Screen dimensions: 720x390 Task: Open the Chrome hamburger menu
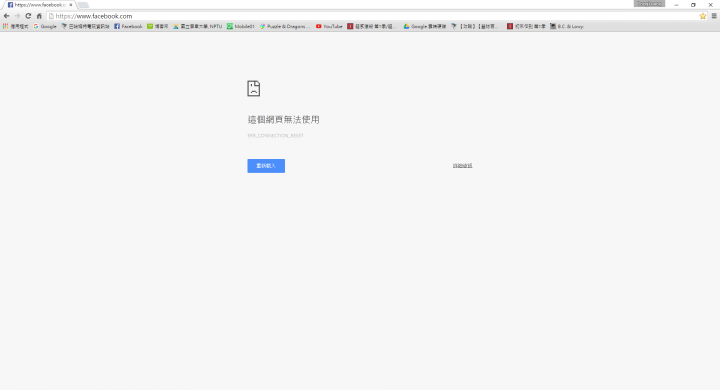tap(714, 16)
